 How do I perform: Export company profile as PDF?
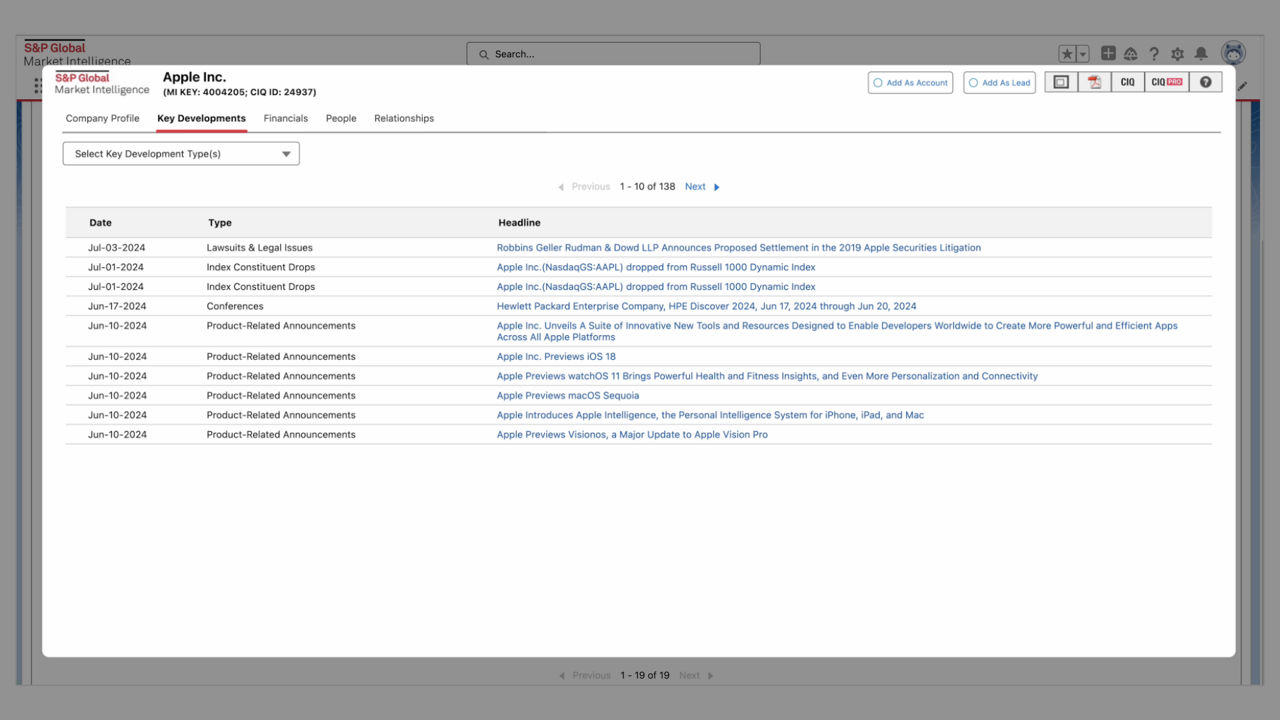pos(1094,82)
